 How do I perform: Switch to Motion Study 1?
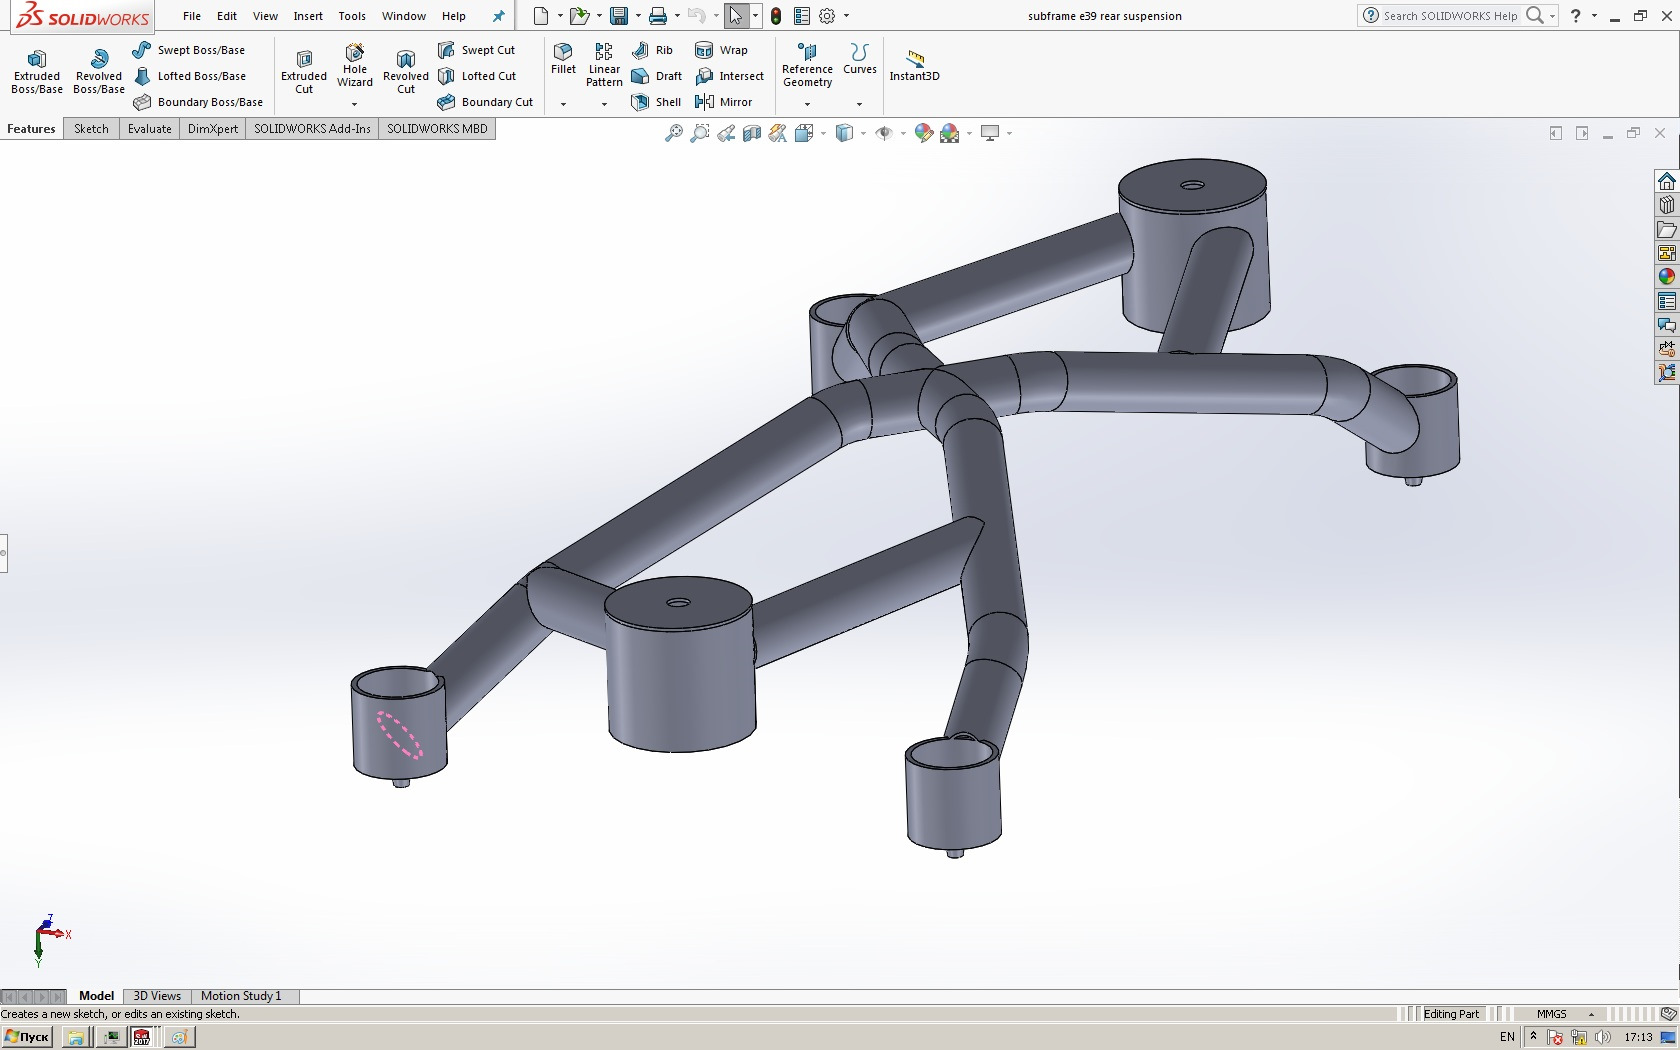[x=241, y=996]
